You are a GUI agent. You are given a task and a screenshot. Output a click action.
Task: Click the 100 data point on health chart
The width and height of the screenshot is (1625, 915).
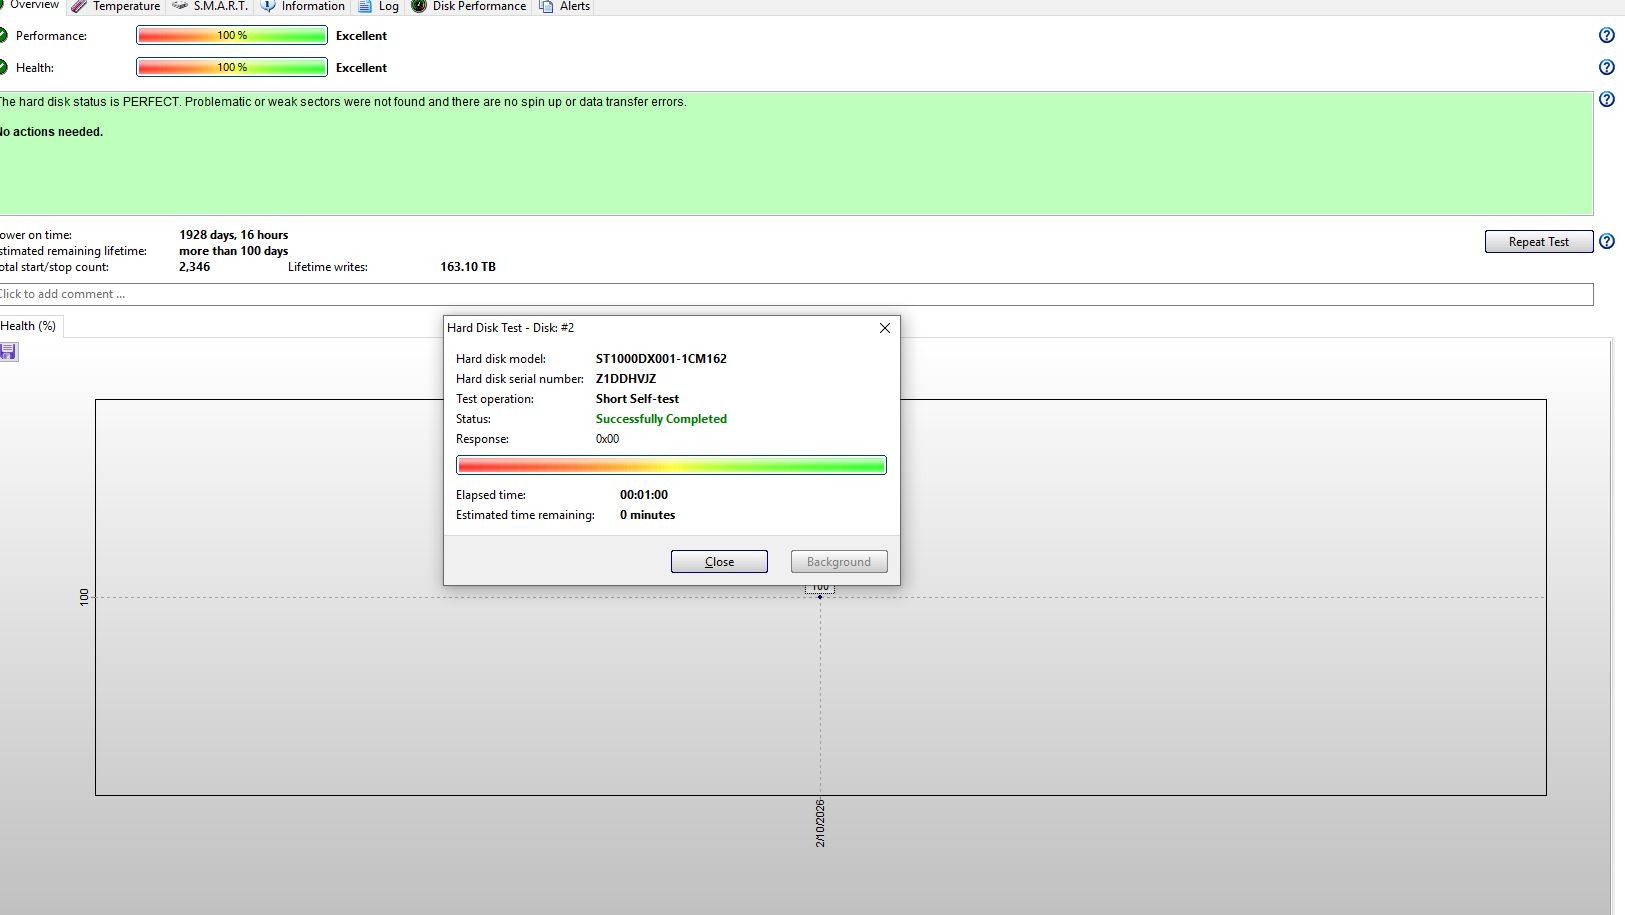click(820, 597)
